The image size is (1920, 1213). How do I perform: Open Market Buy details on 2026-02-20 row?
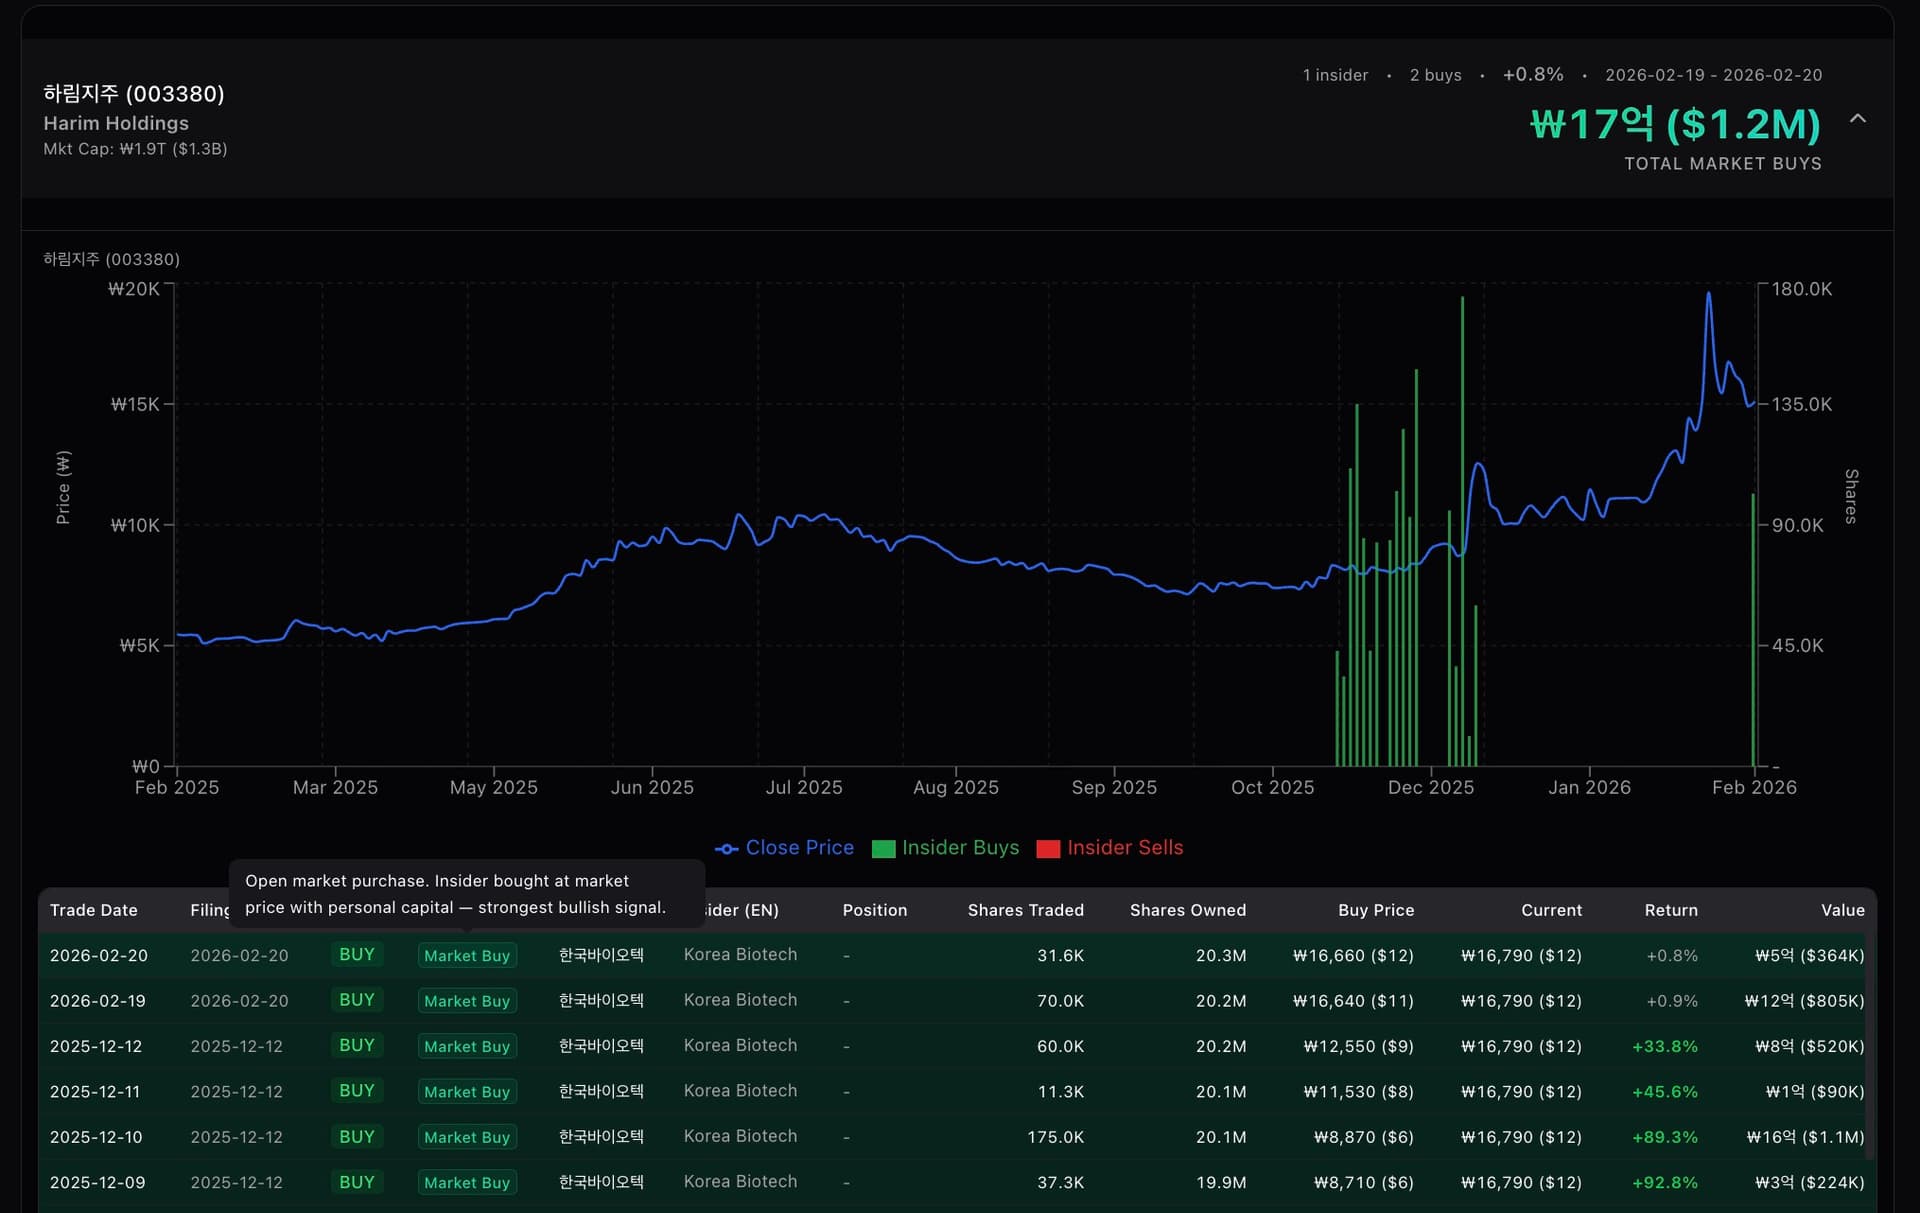(466, 955)
